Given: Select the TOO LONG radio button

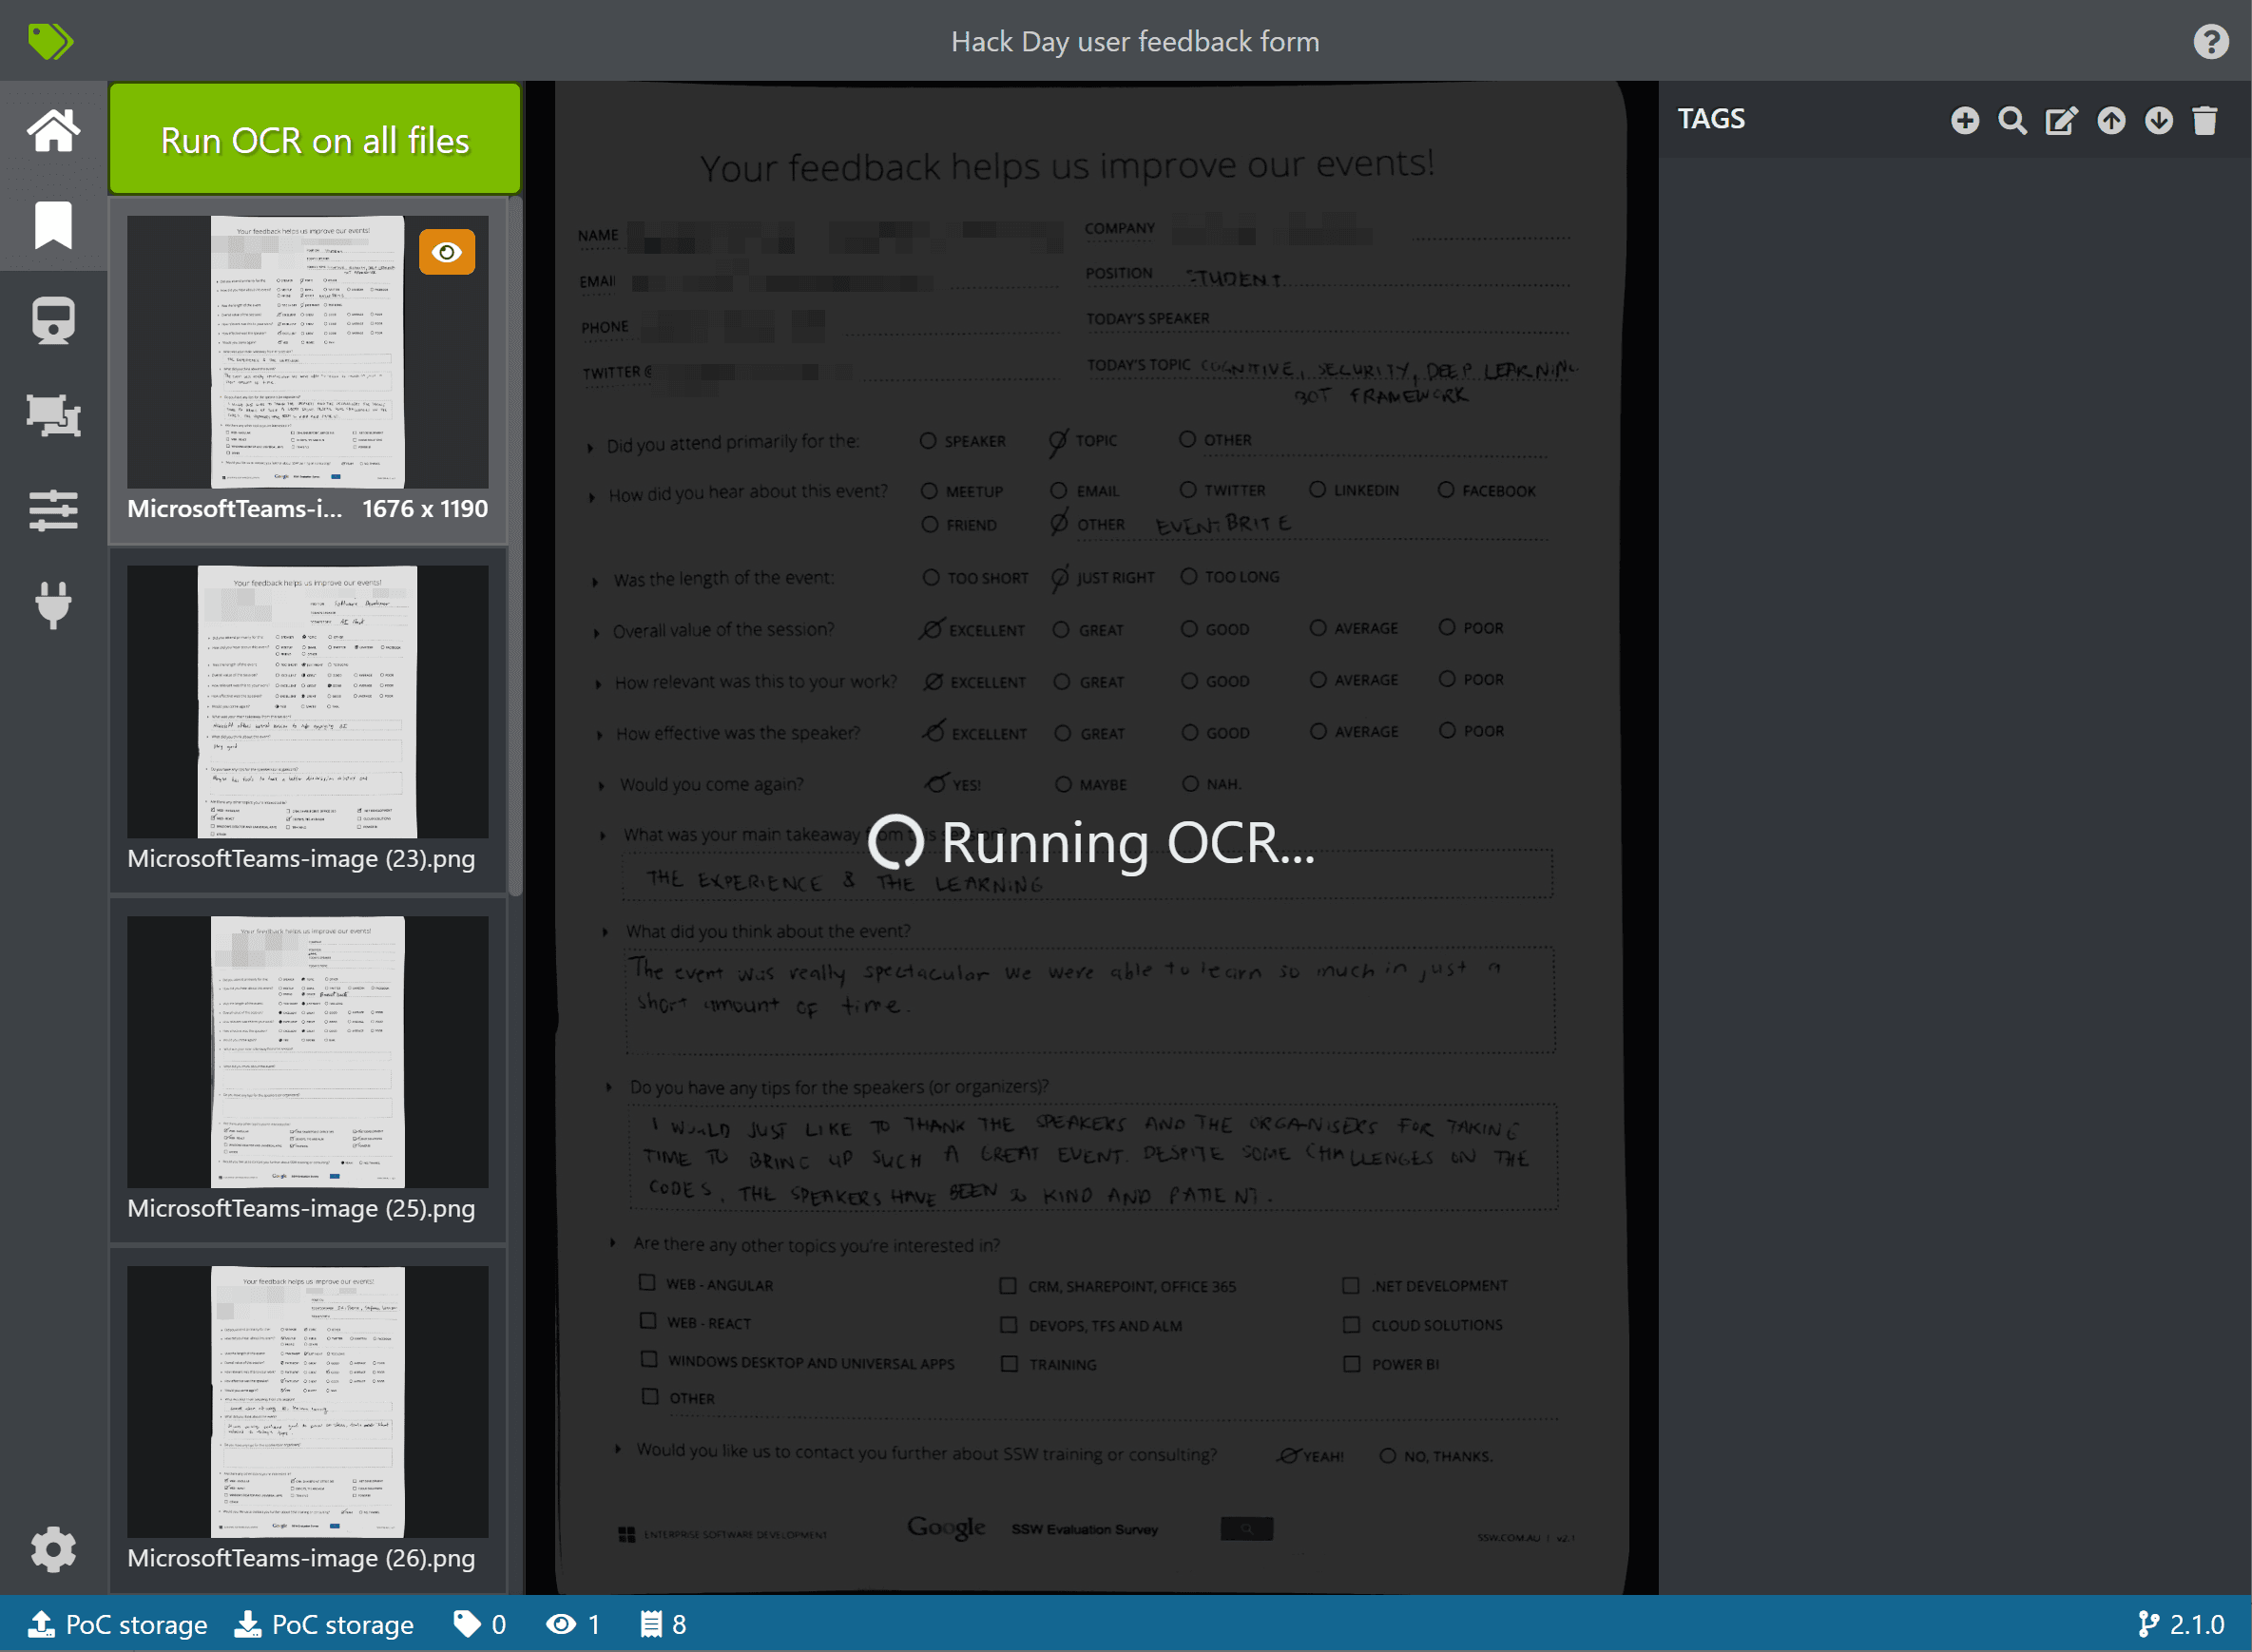Looking at the screenshot, I should tap(1189, 577).
